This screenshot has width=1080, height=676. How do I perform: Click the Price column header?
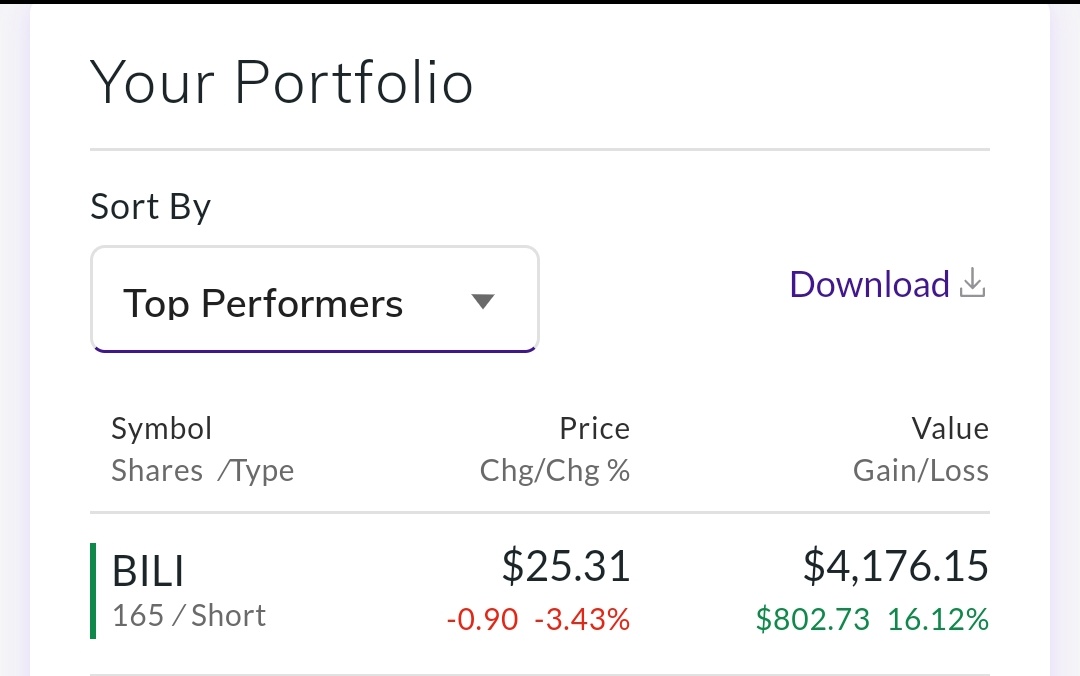[594, 429]
